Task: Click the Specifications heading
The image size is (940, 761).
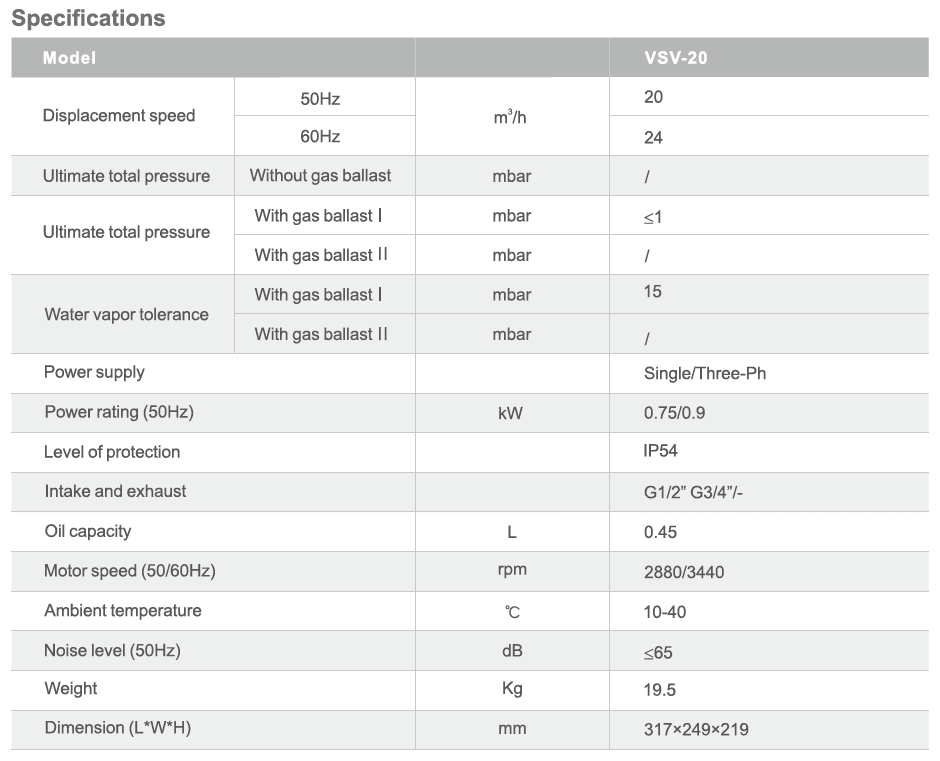Action: [x=88, y=18]
